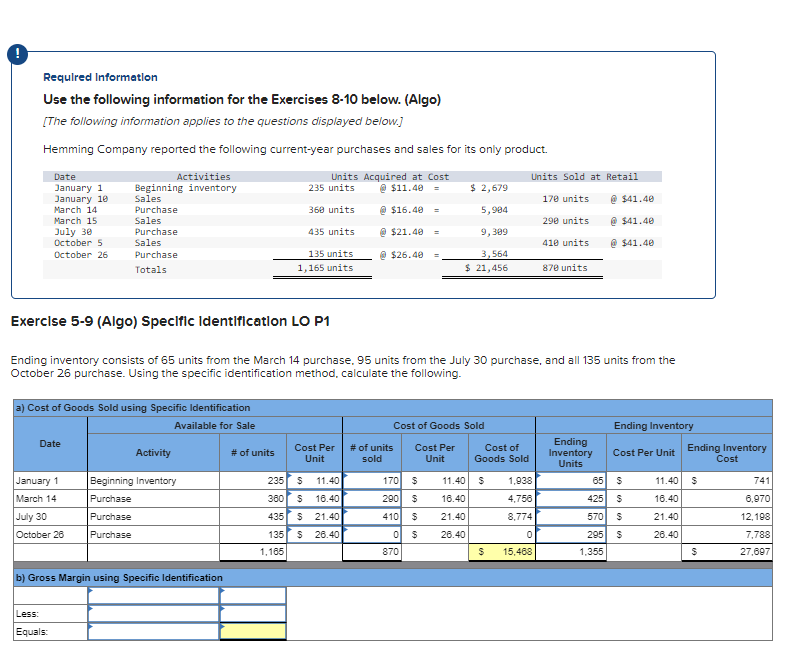Click '870 units' total in info table

point(565,267)
